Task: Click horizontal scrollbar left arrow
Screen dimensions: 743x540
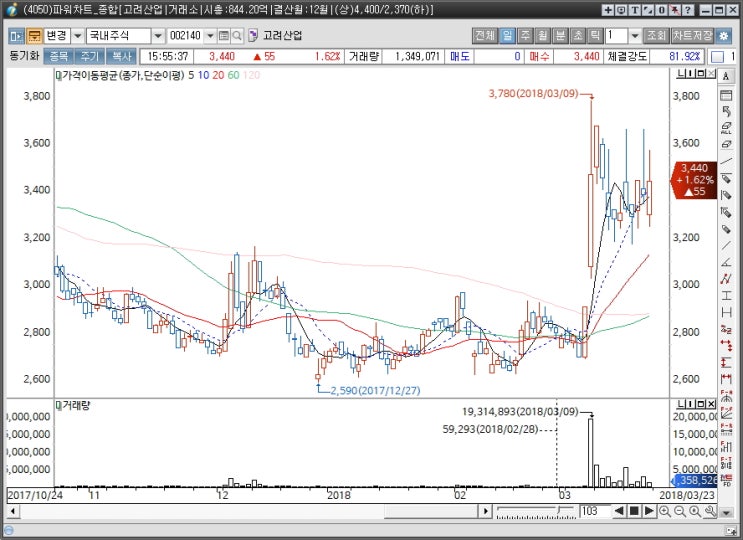Action: 13,512
